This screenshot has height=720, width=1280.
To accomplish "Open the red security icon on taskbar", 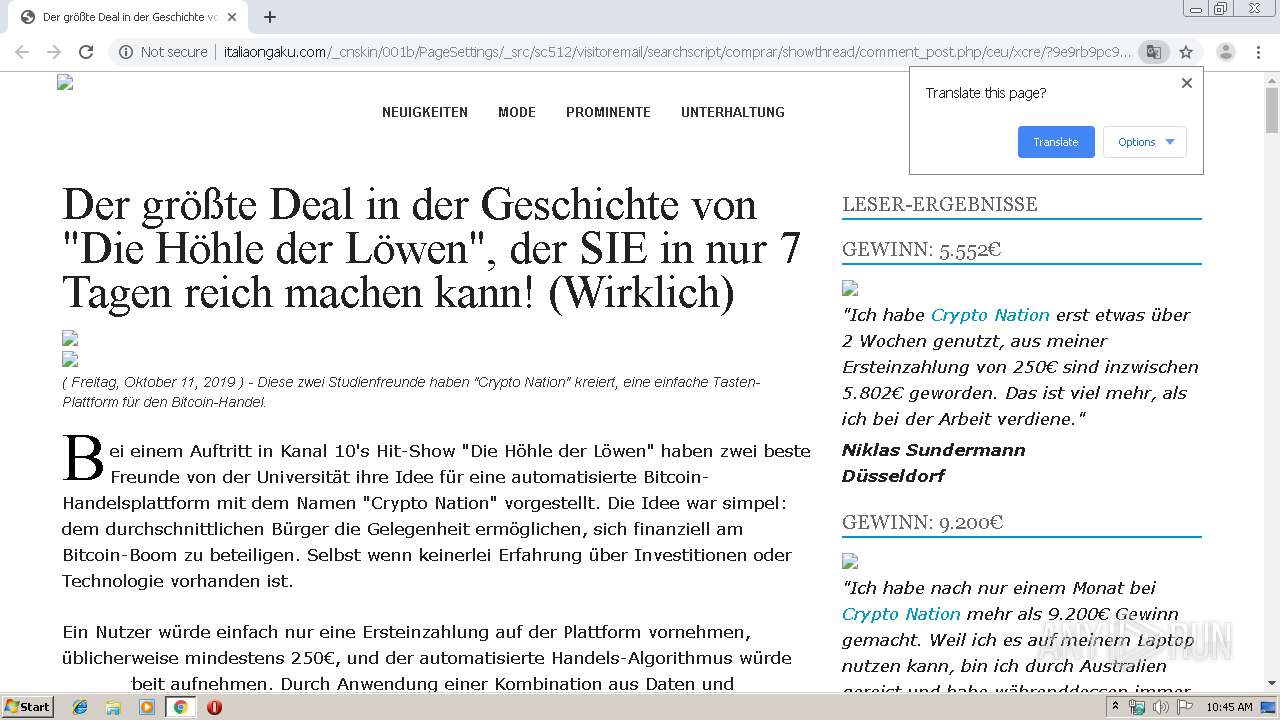I will click(214, 707).
